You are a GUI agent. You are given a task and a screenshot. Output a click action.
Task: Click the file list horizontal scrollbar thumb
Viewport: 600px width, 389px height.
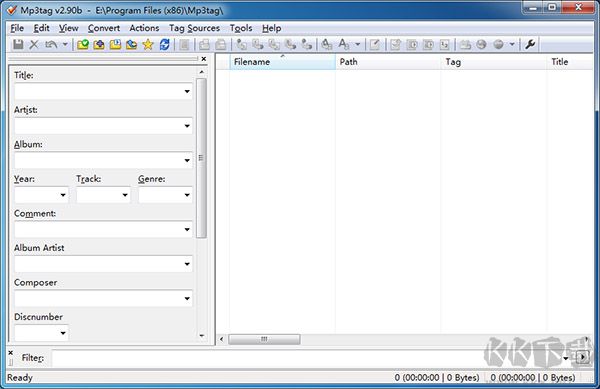264,339
